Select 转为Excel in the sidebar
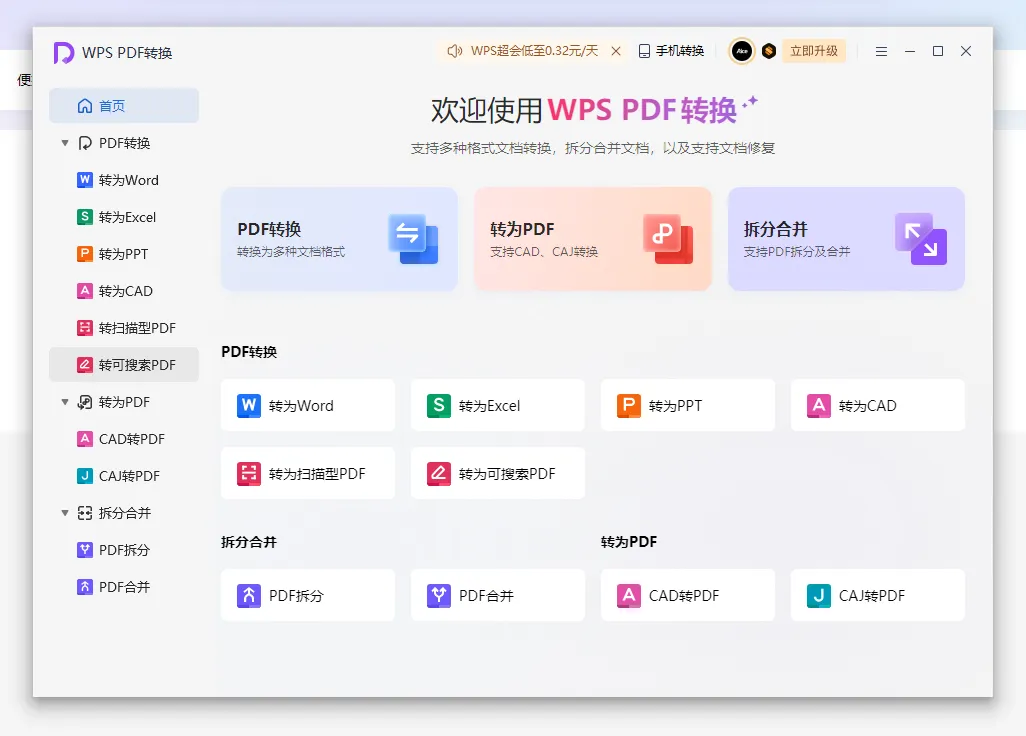This screenshot has width=1026, height=736. [124, 217]
